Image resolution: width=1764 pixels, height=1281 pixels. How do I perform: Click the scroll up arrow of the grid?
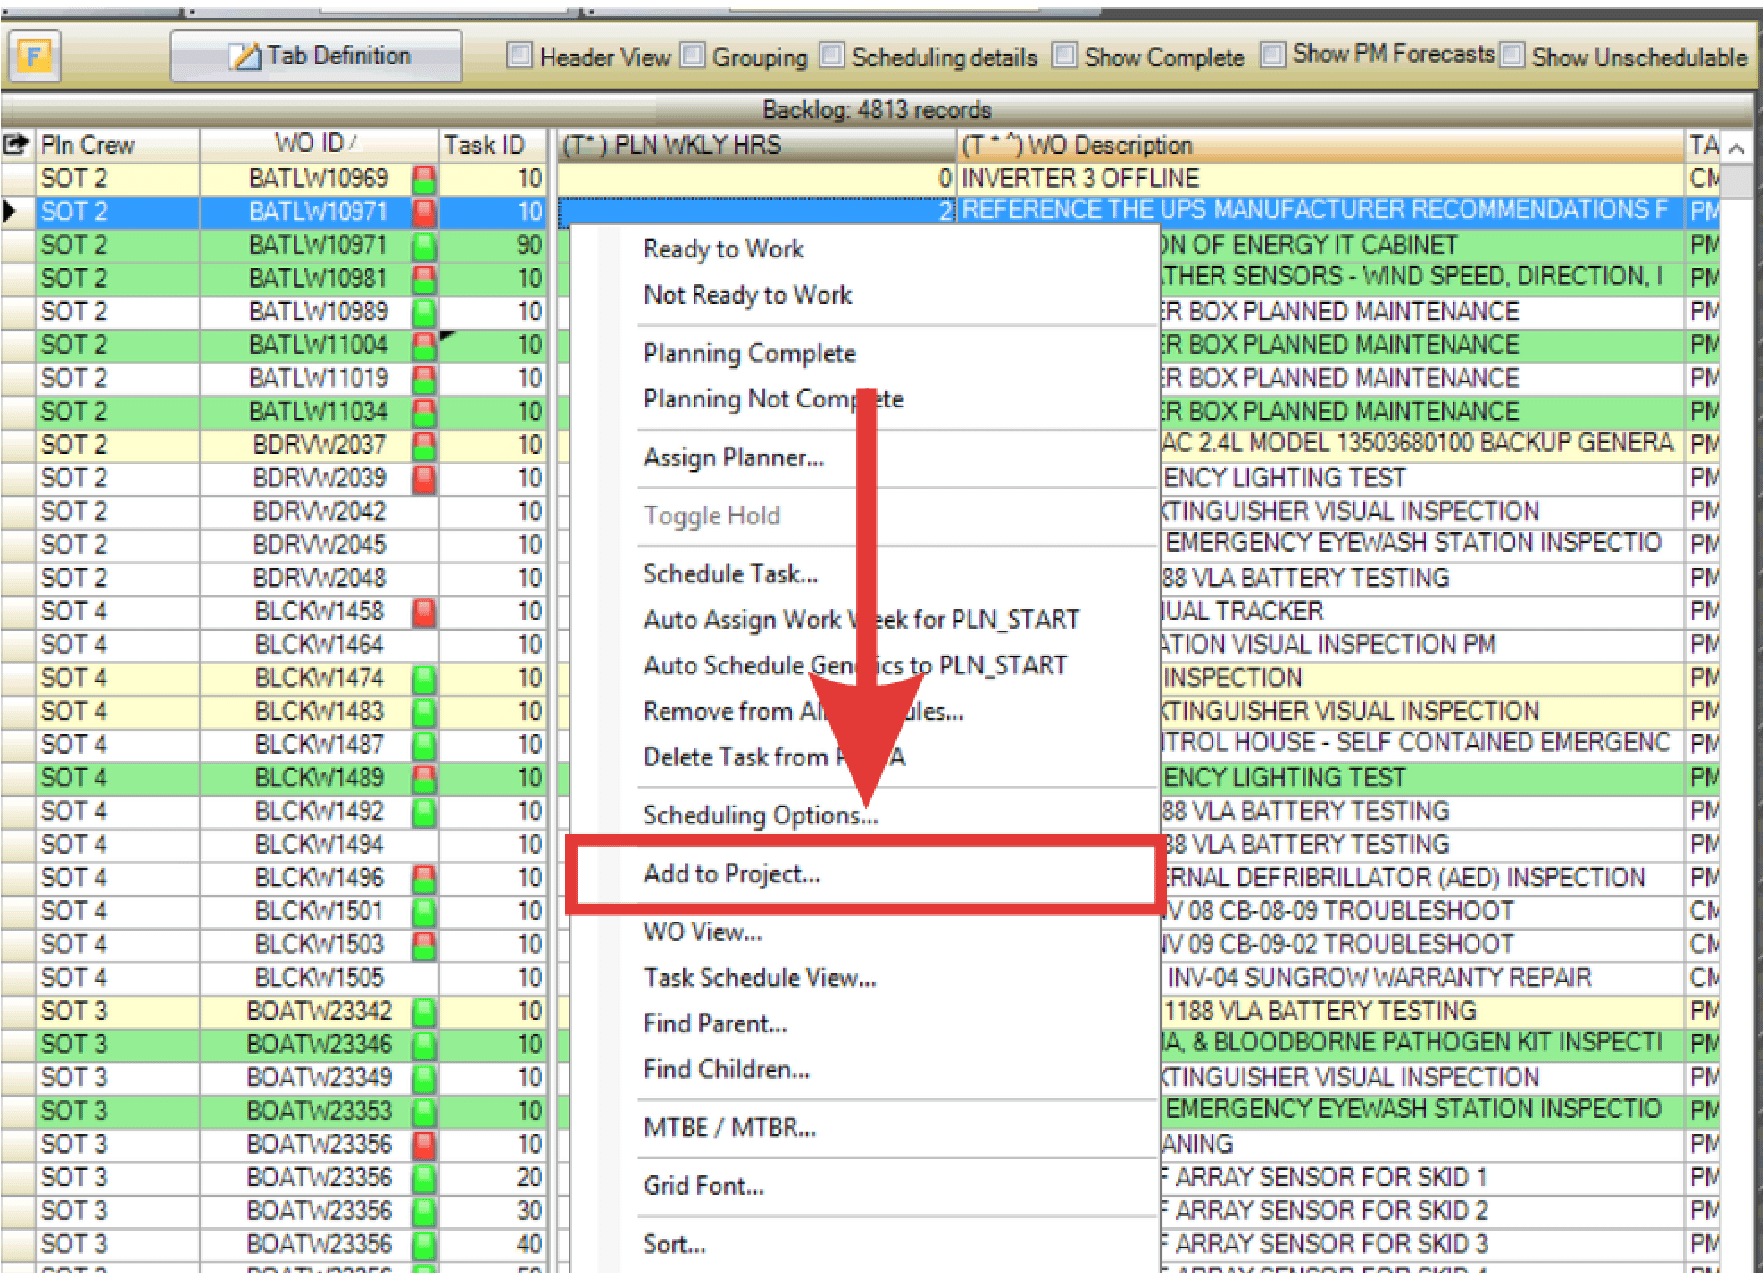point(1737,149)
